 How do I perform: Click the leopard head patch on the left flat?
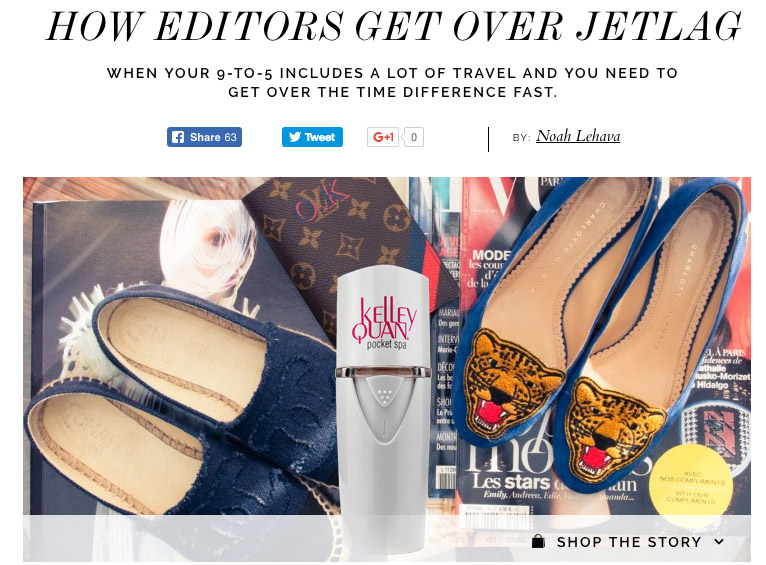point(511,383)
